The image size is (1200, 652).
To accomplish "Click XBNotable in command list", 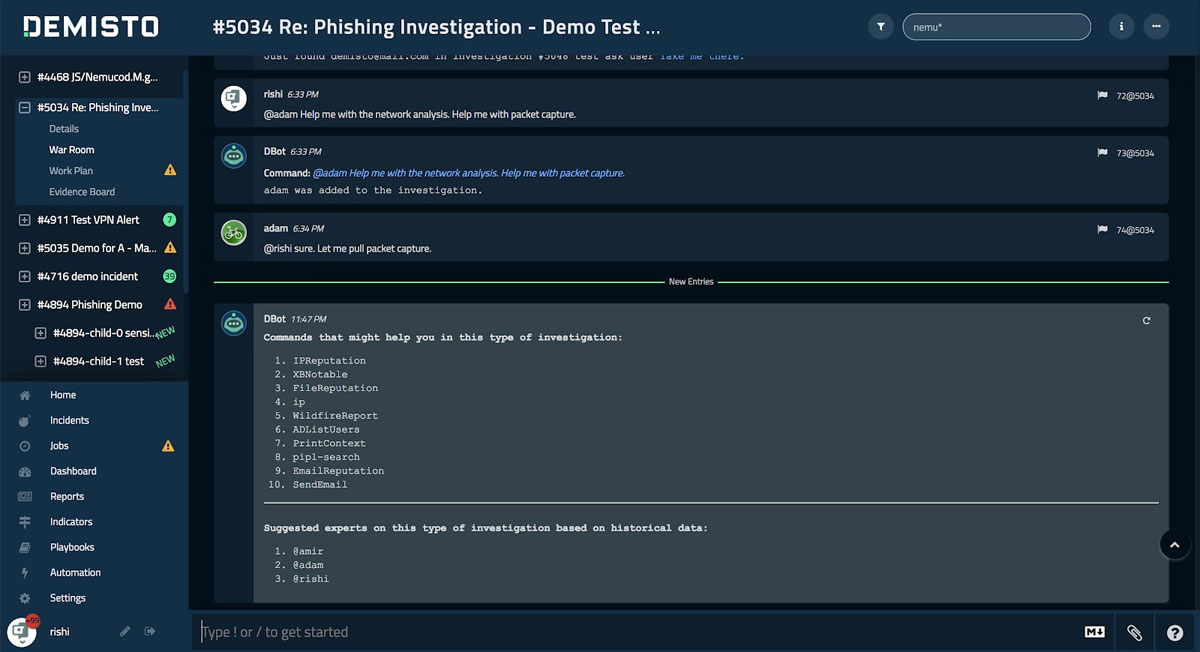I will coord(320,374).
